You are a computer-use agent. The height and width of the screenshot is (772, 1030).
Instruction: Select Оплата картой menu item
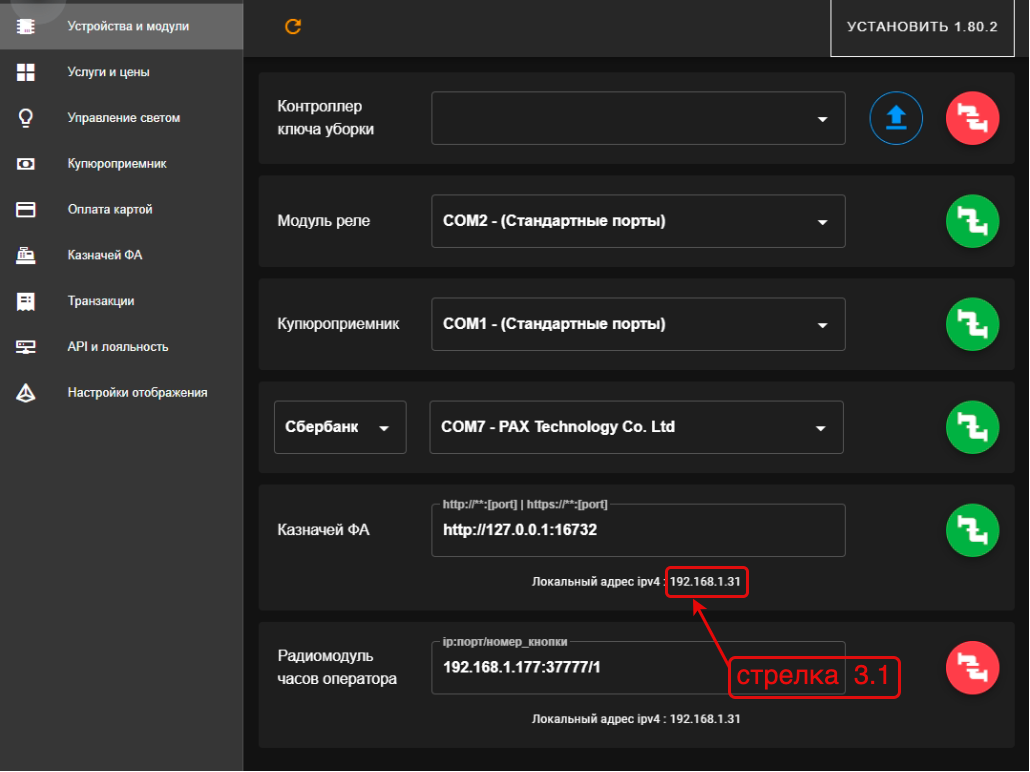(122, 210)
